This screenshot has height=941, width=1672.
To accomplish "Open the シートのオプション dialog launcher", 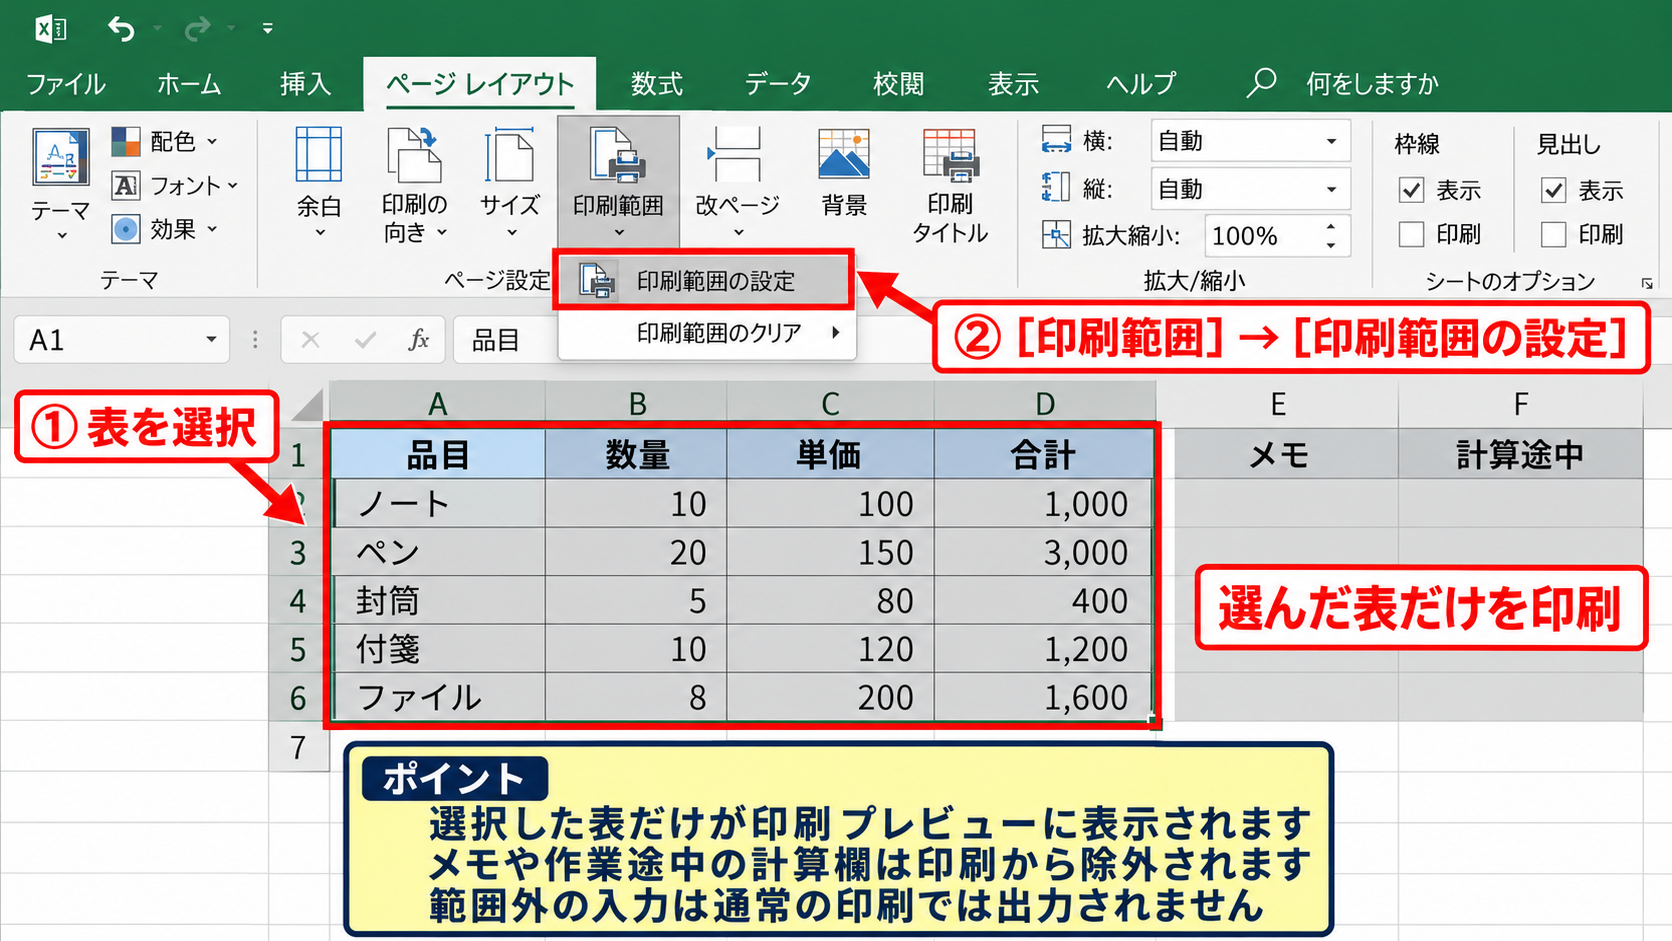I will coord(1647,284).
